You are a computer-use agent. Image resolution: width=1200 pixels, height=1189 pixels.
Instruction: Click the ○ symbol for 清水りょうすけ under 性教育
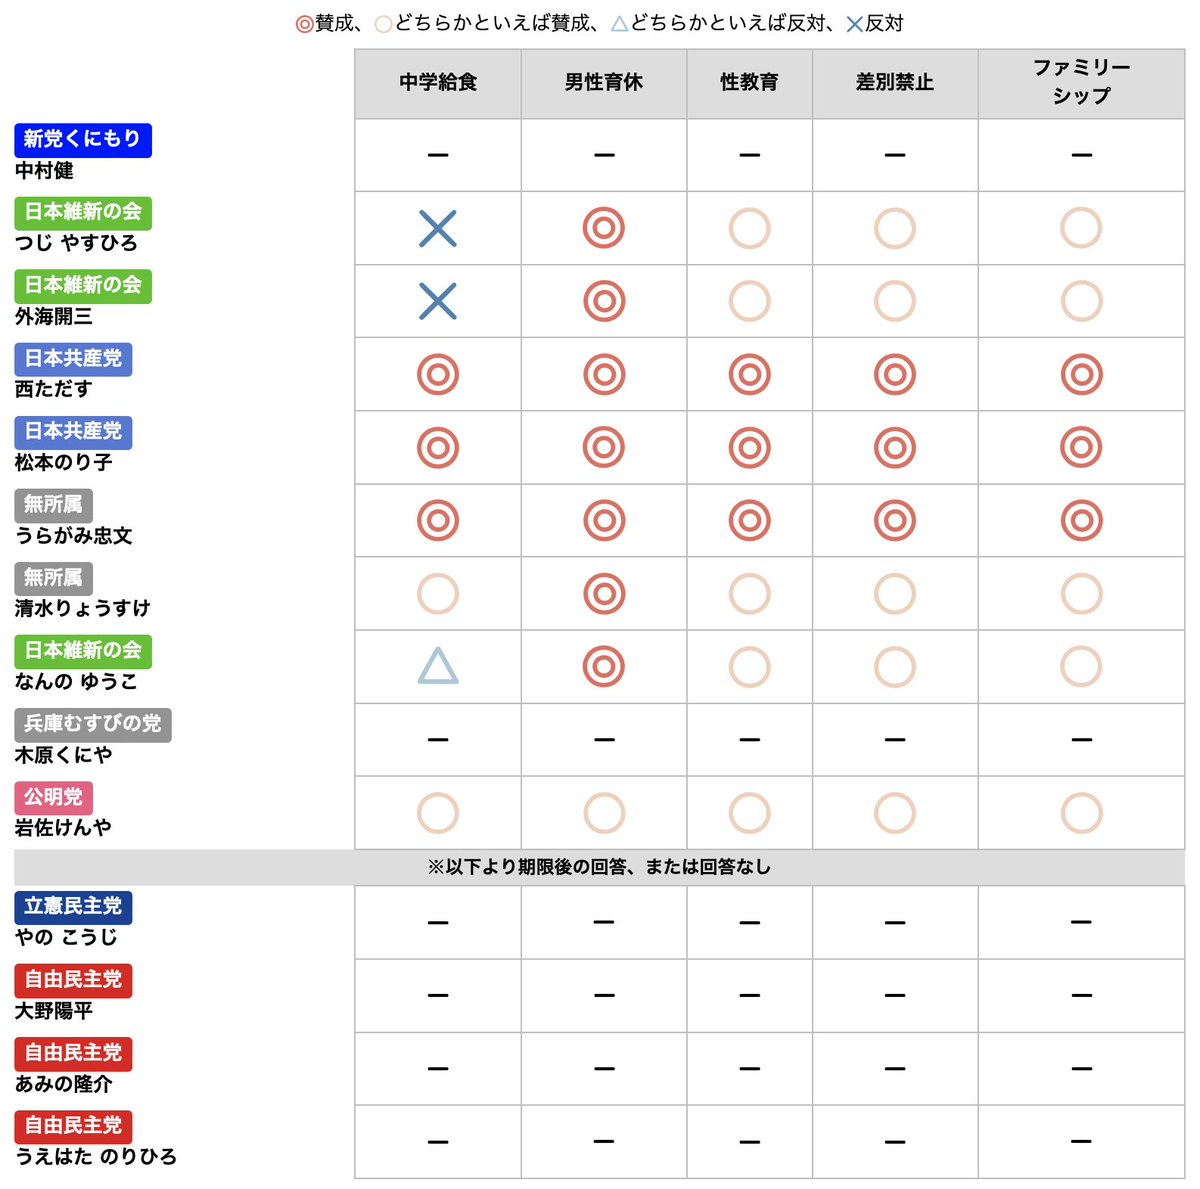click(x=749, y=593)
